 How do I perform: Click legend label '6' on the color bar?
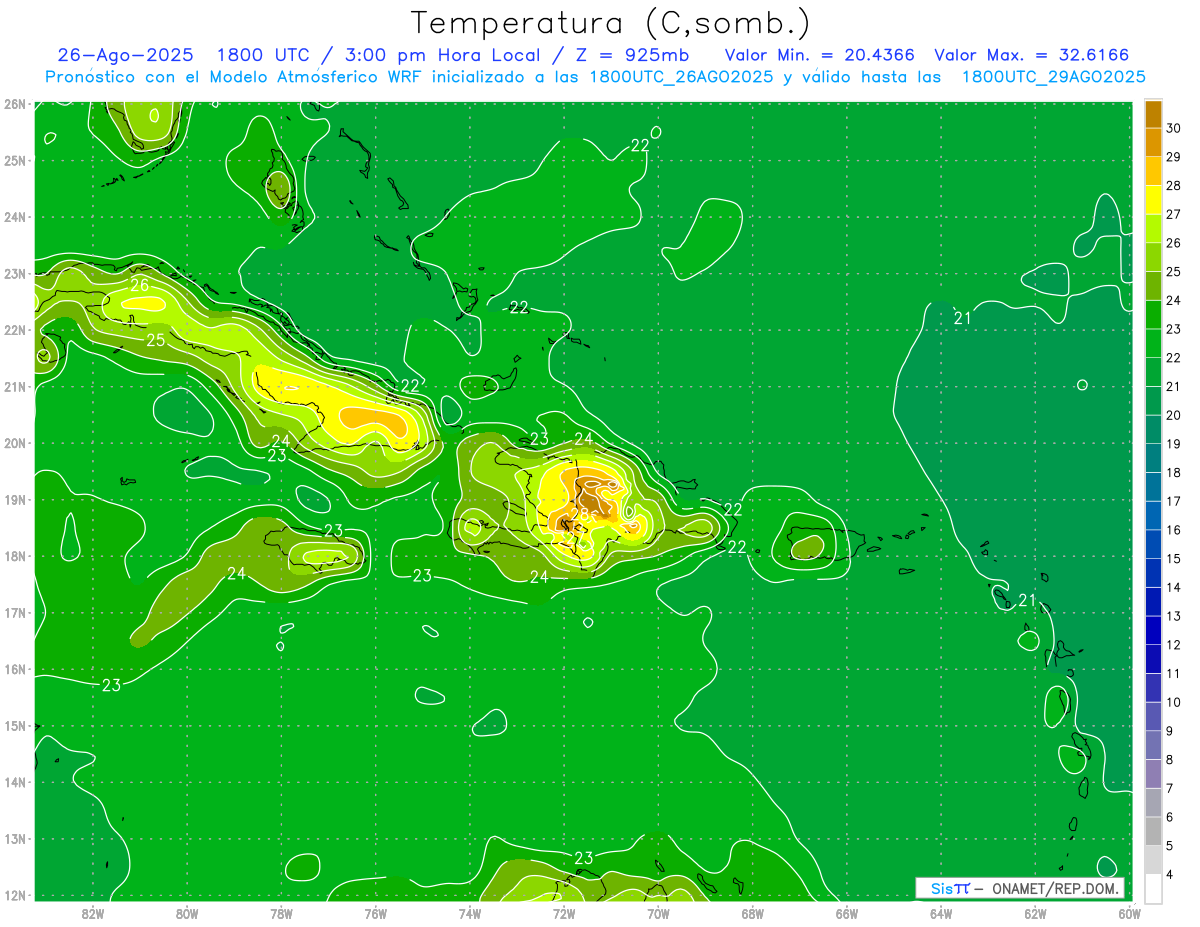tap(1170, 817)
